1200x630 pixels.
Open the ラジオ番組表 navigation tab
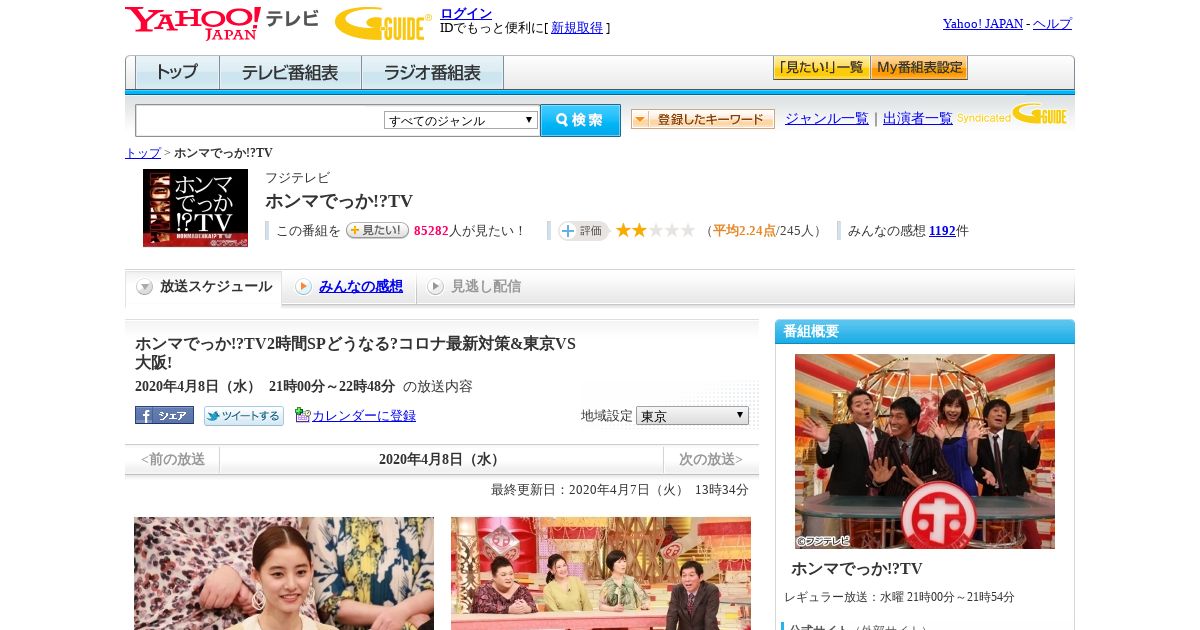pyautogui.click(x=432, y=73)
